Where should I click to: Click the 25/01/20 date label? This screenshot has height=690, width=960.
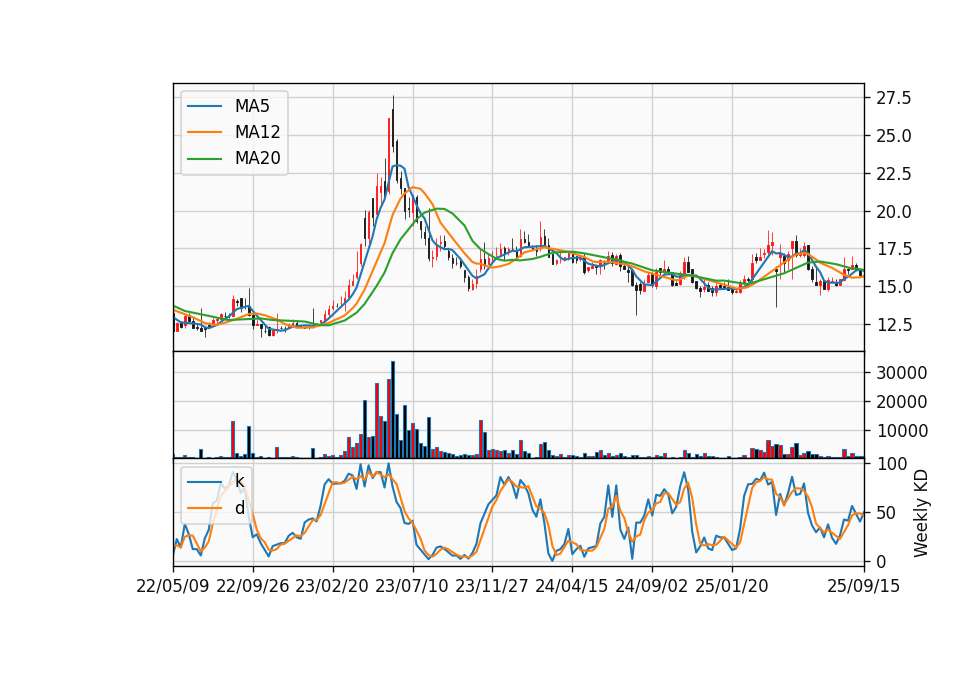point(732,586)
